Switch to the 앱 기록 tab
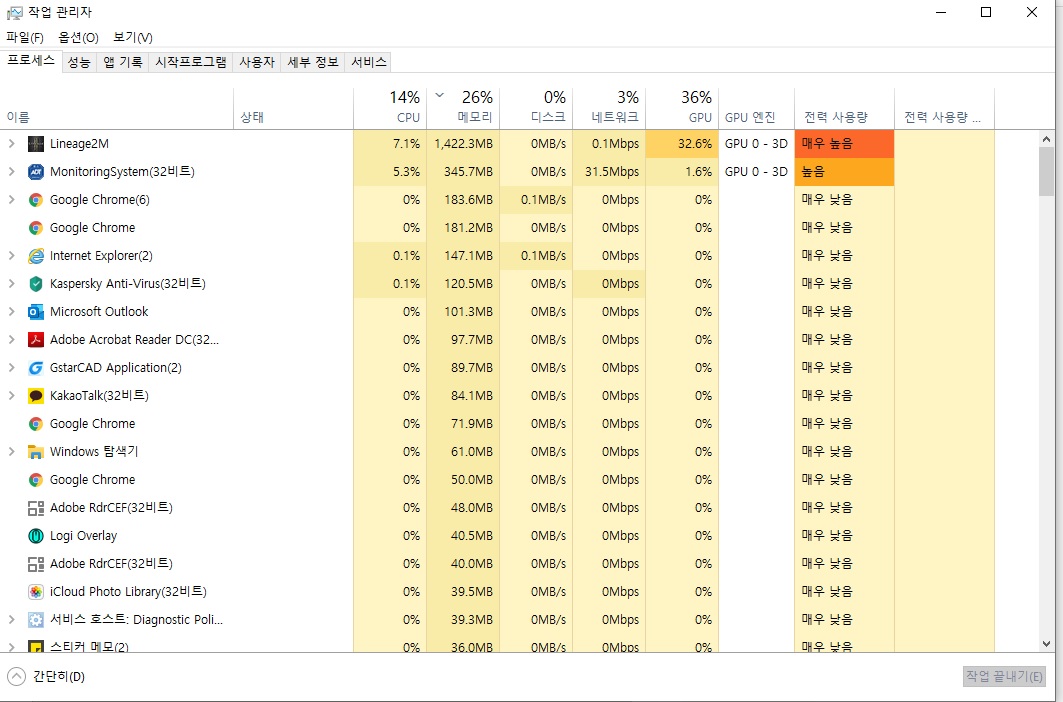This screenshot has width=1063, height=702. pos(123,62)
